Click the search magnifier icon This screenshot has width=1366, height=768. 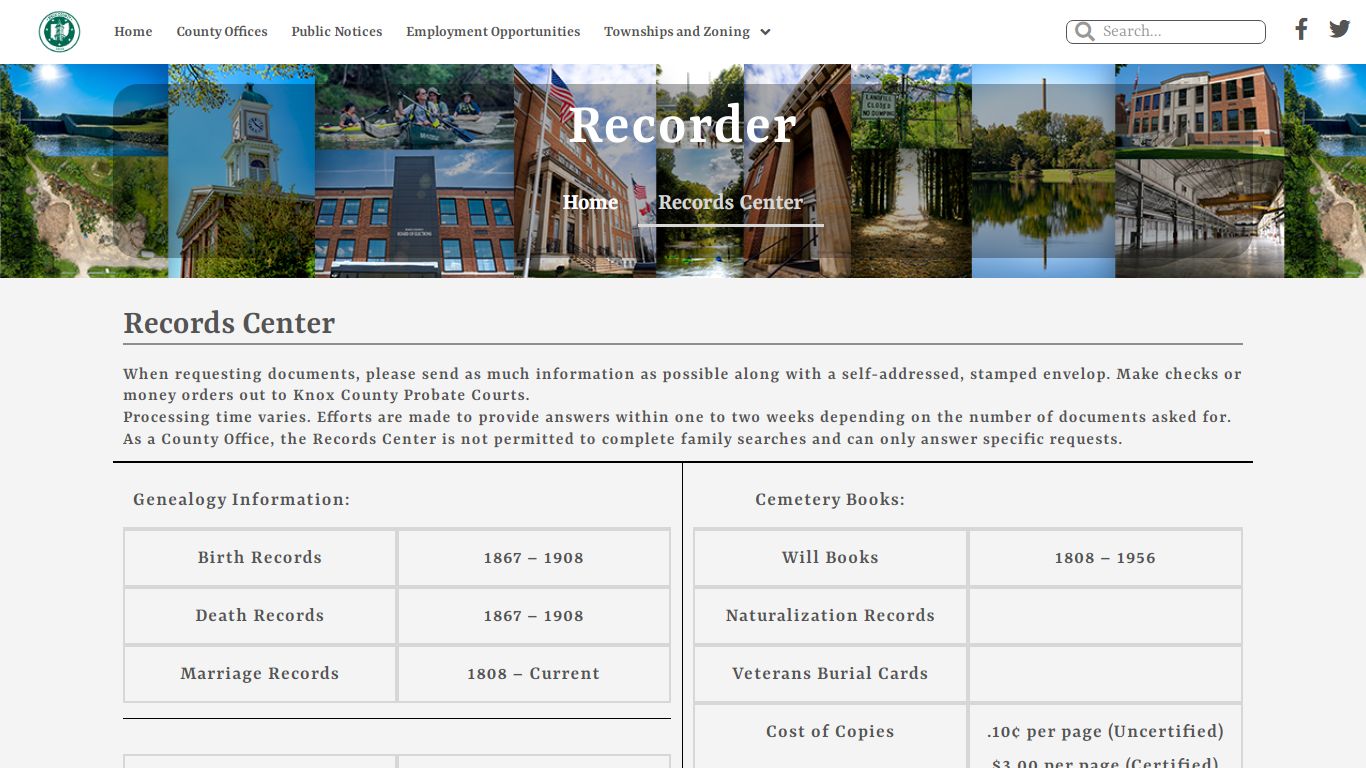click(x=1084, y=32)
